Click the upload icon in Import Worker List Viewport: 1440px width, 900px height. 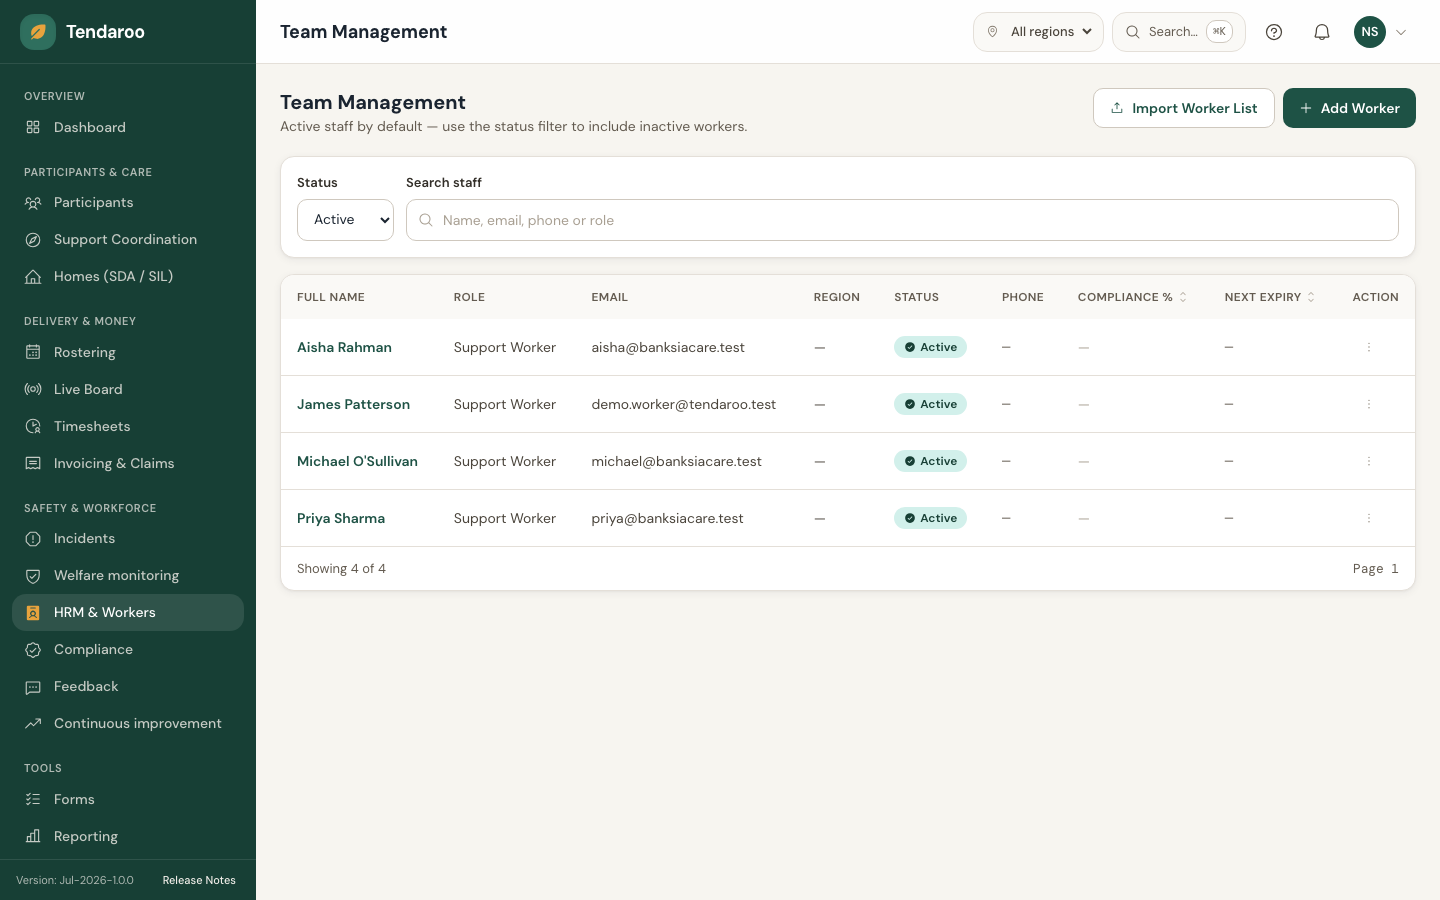coord(1117,108)
